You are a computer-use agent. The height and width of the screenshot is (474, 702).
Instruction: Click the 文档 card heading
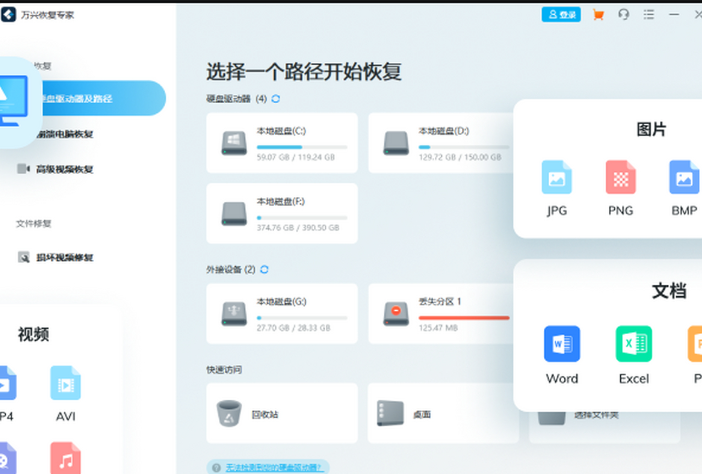click(x=669, y=291)
